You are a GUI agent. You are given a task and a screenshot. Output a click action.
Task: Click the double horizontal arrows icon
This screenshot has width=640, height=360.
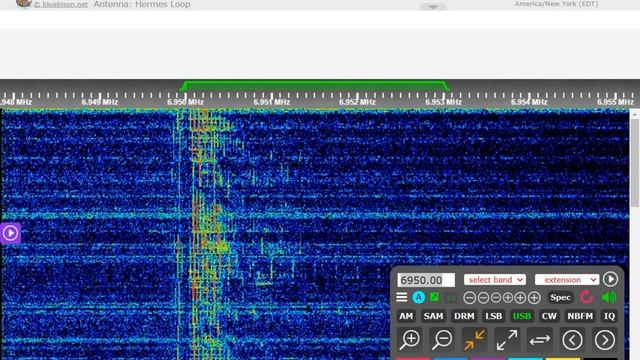pyautogui.click(x=540, y=340)
